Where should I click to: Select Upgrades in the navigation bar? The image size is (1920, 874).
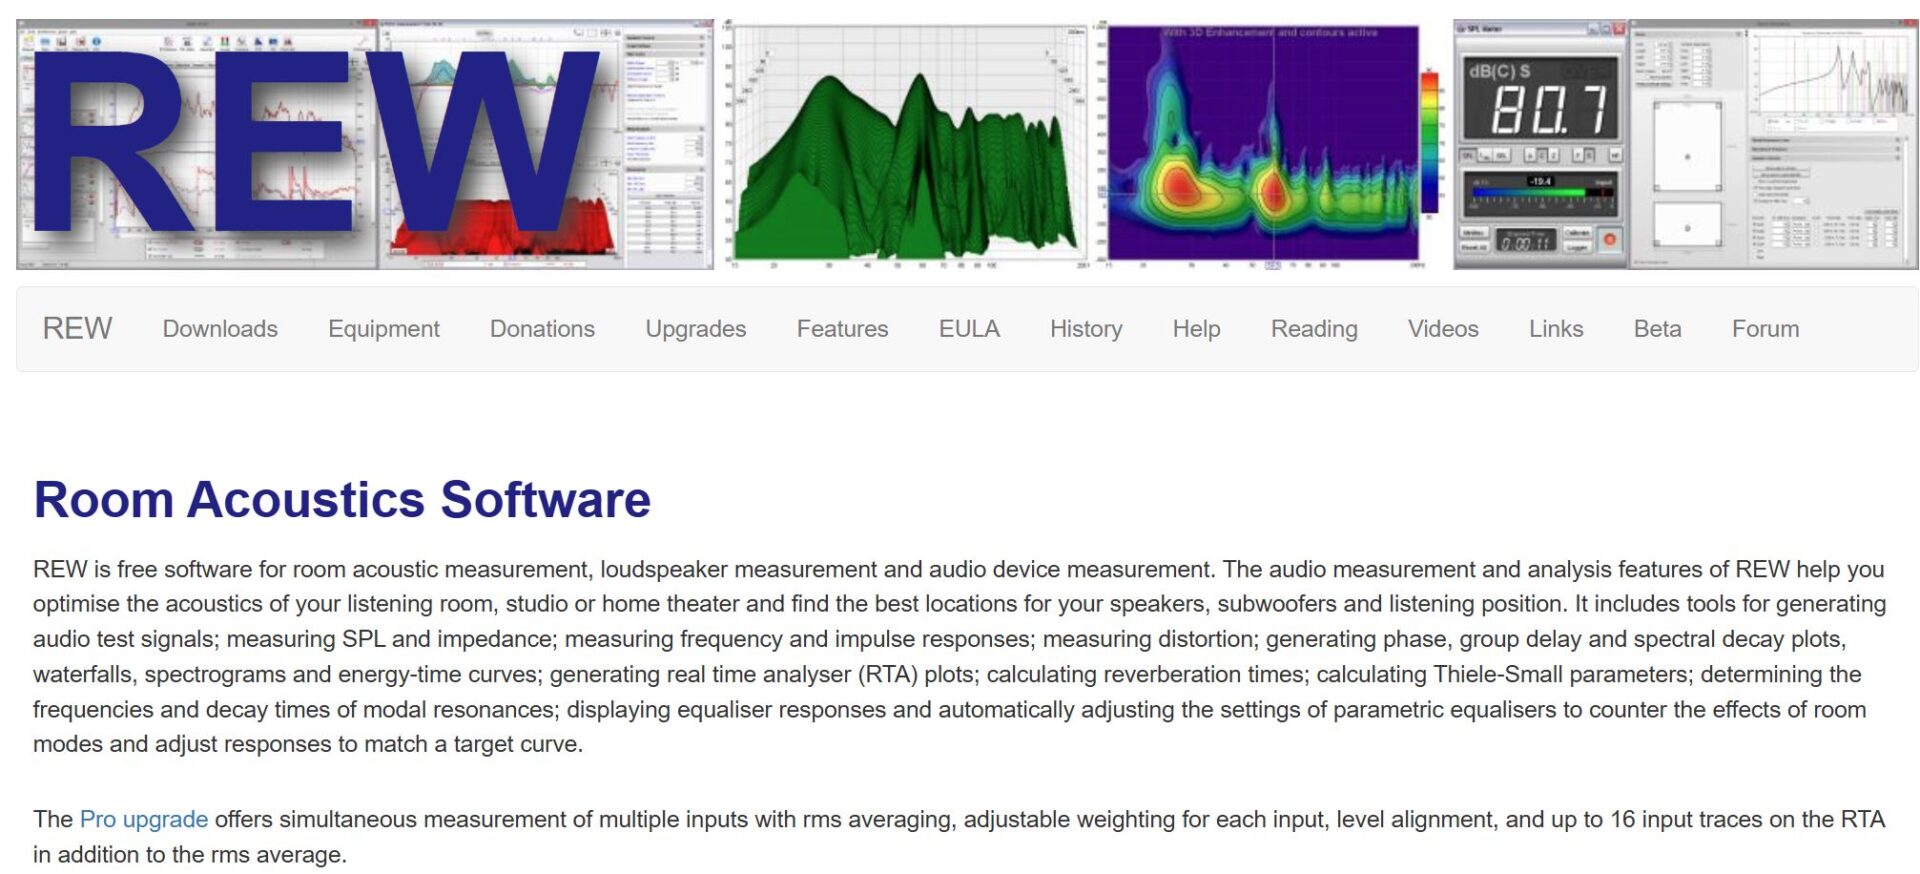click(695, 329)
